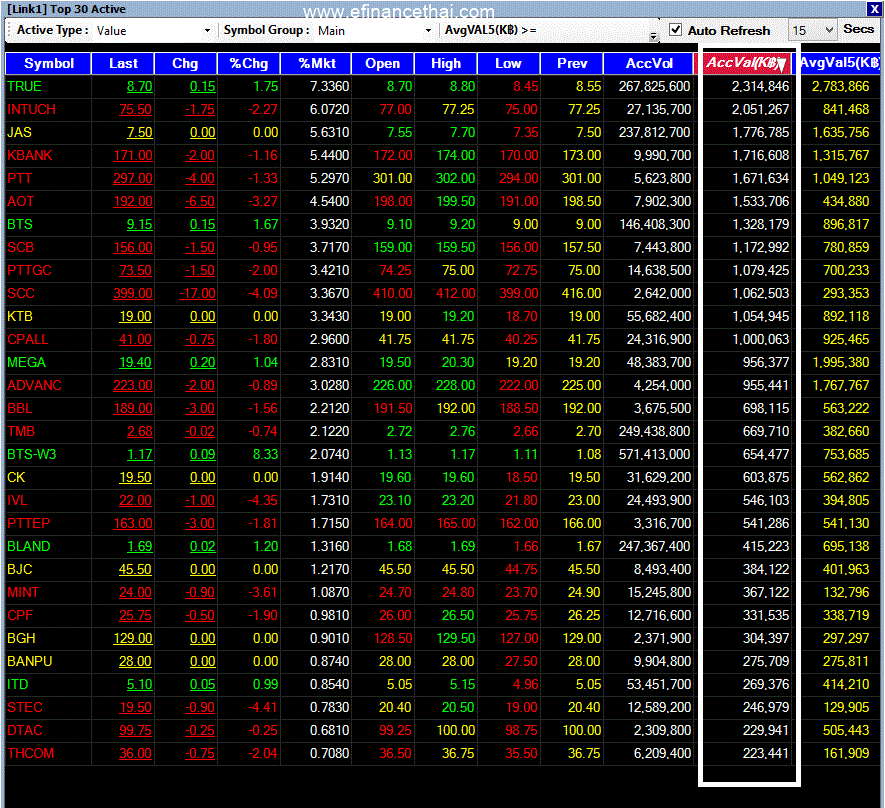Click PTT's change value -4.00 link

[200, 178]
